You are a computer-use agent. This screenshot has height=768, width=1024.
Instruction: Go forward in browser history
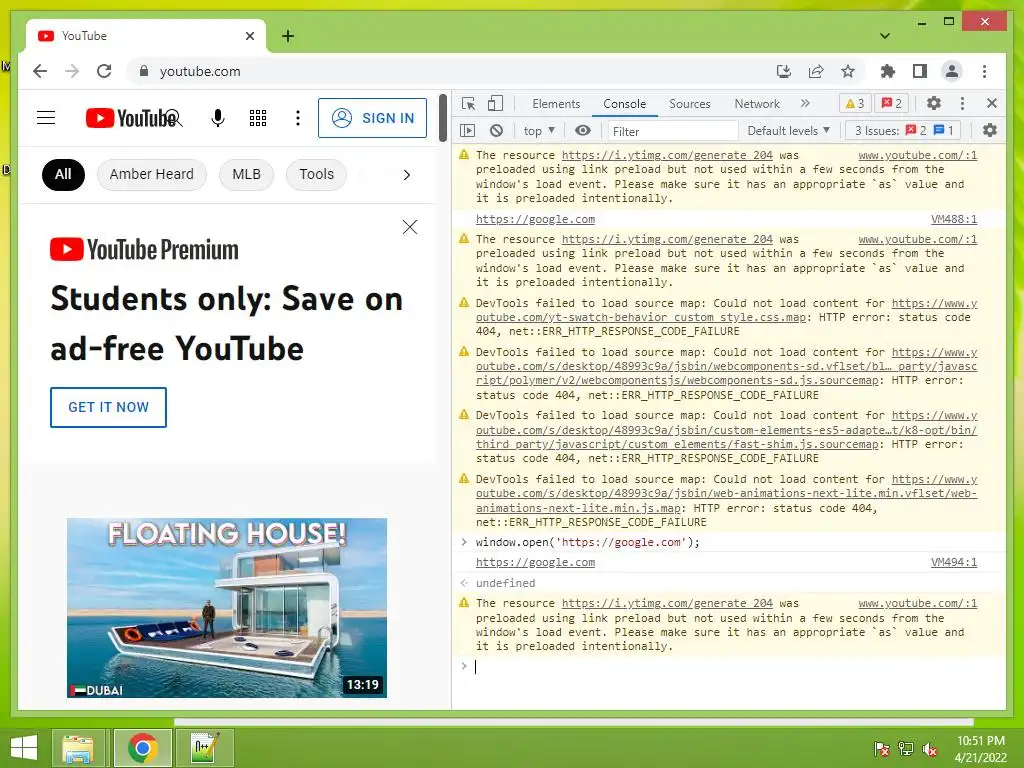(72, 71)
